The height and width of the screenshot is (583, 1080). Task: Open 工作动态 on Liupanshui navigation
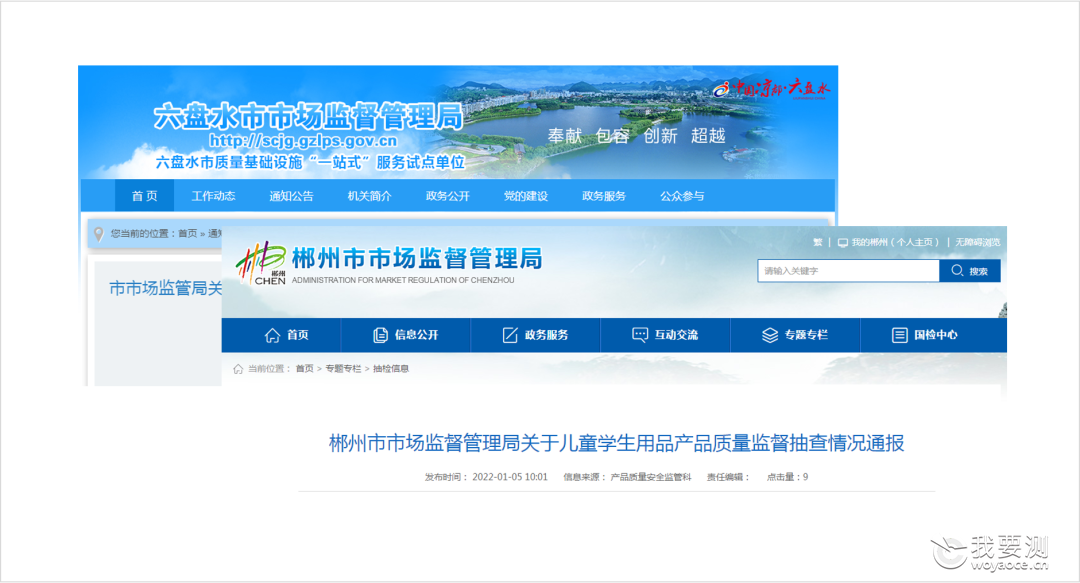[214, 196]
